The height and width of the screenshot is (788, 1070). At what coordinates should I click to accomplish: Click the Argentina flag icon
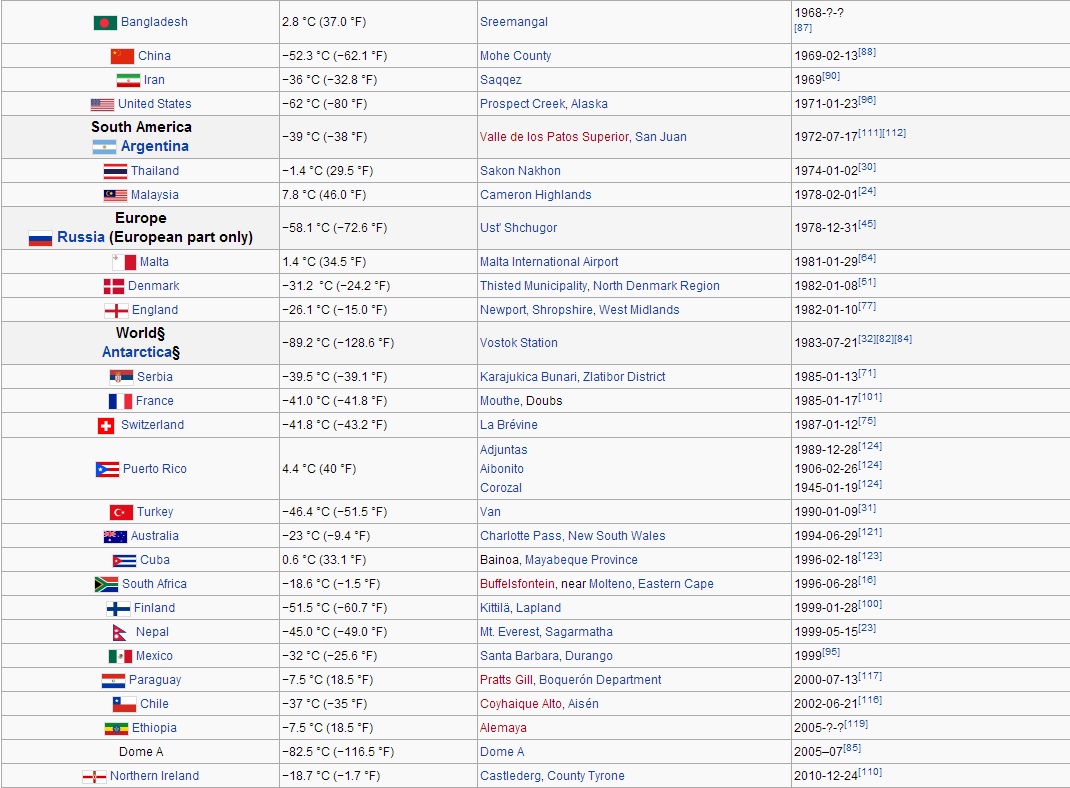pyautogui.click(x=104, y=147)
